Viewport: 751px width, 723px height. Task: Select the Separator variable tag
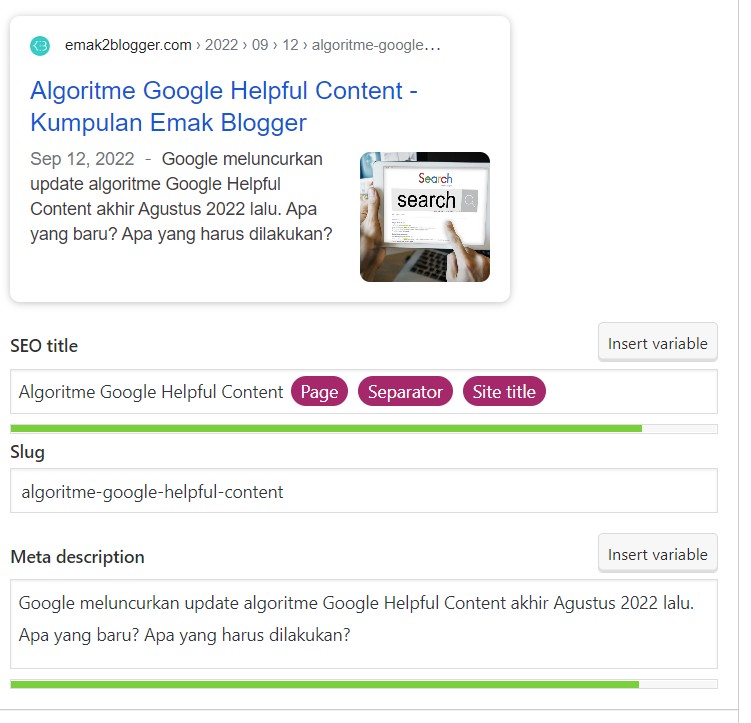click(x=405, y=392)
